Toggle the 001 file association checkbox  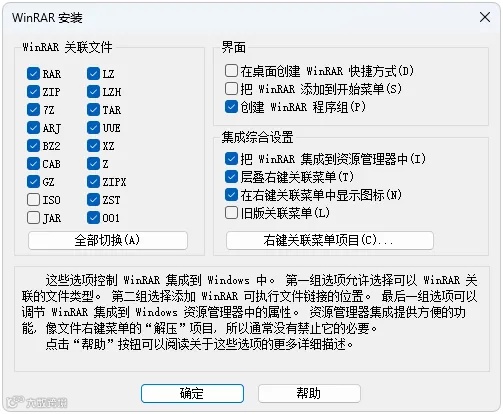(93, 218)
